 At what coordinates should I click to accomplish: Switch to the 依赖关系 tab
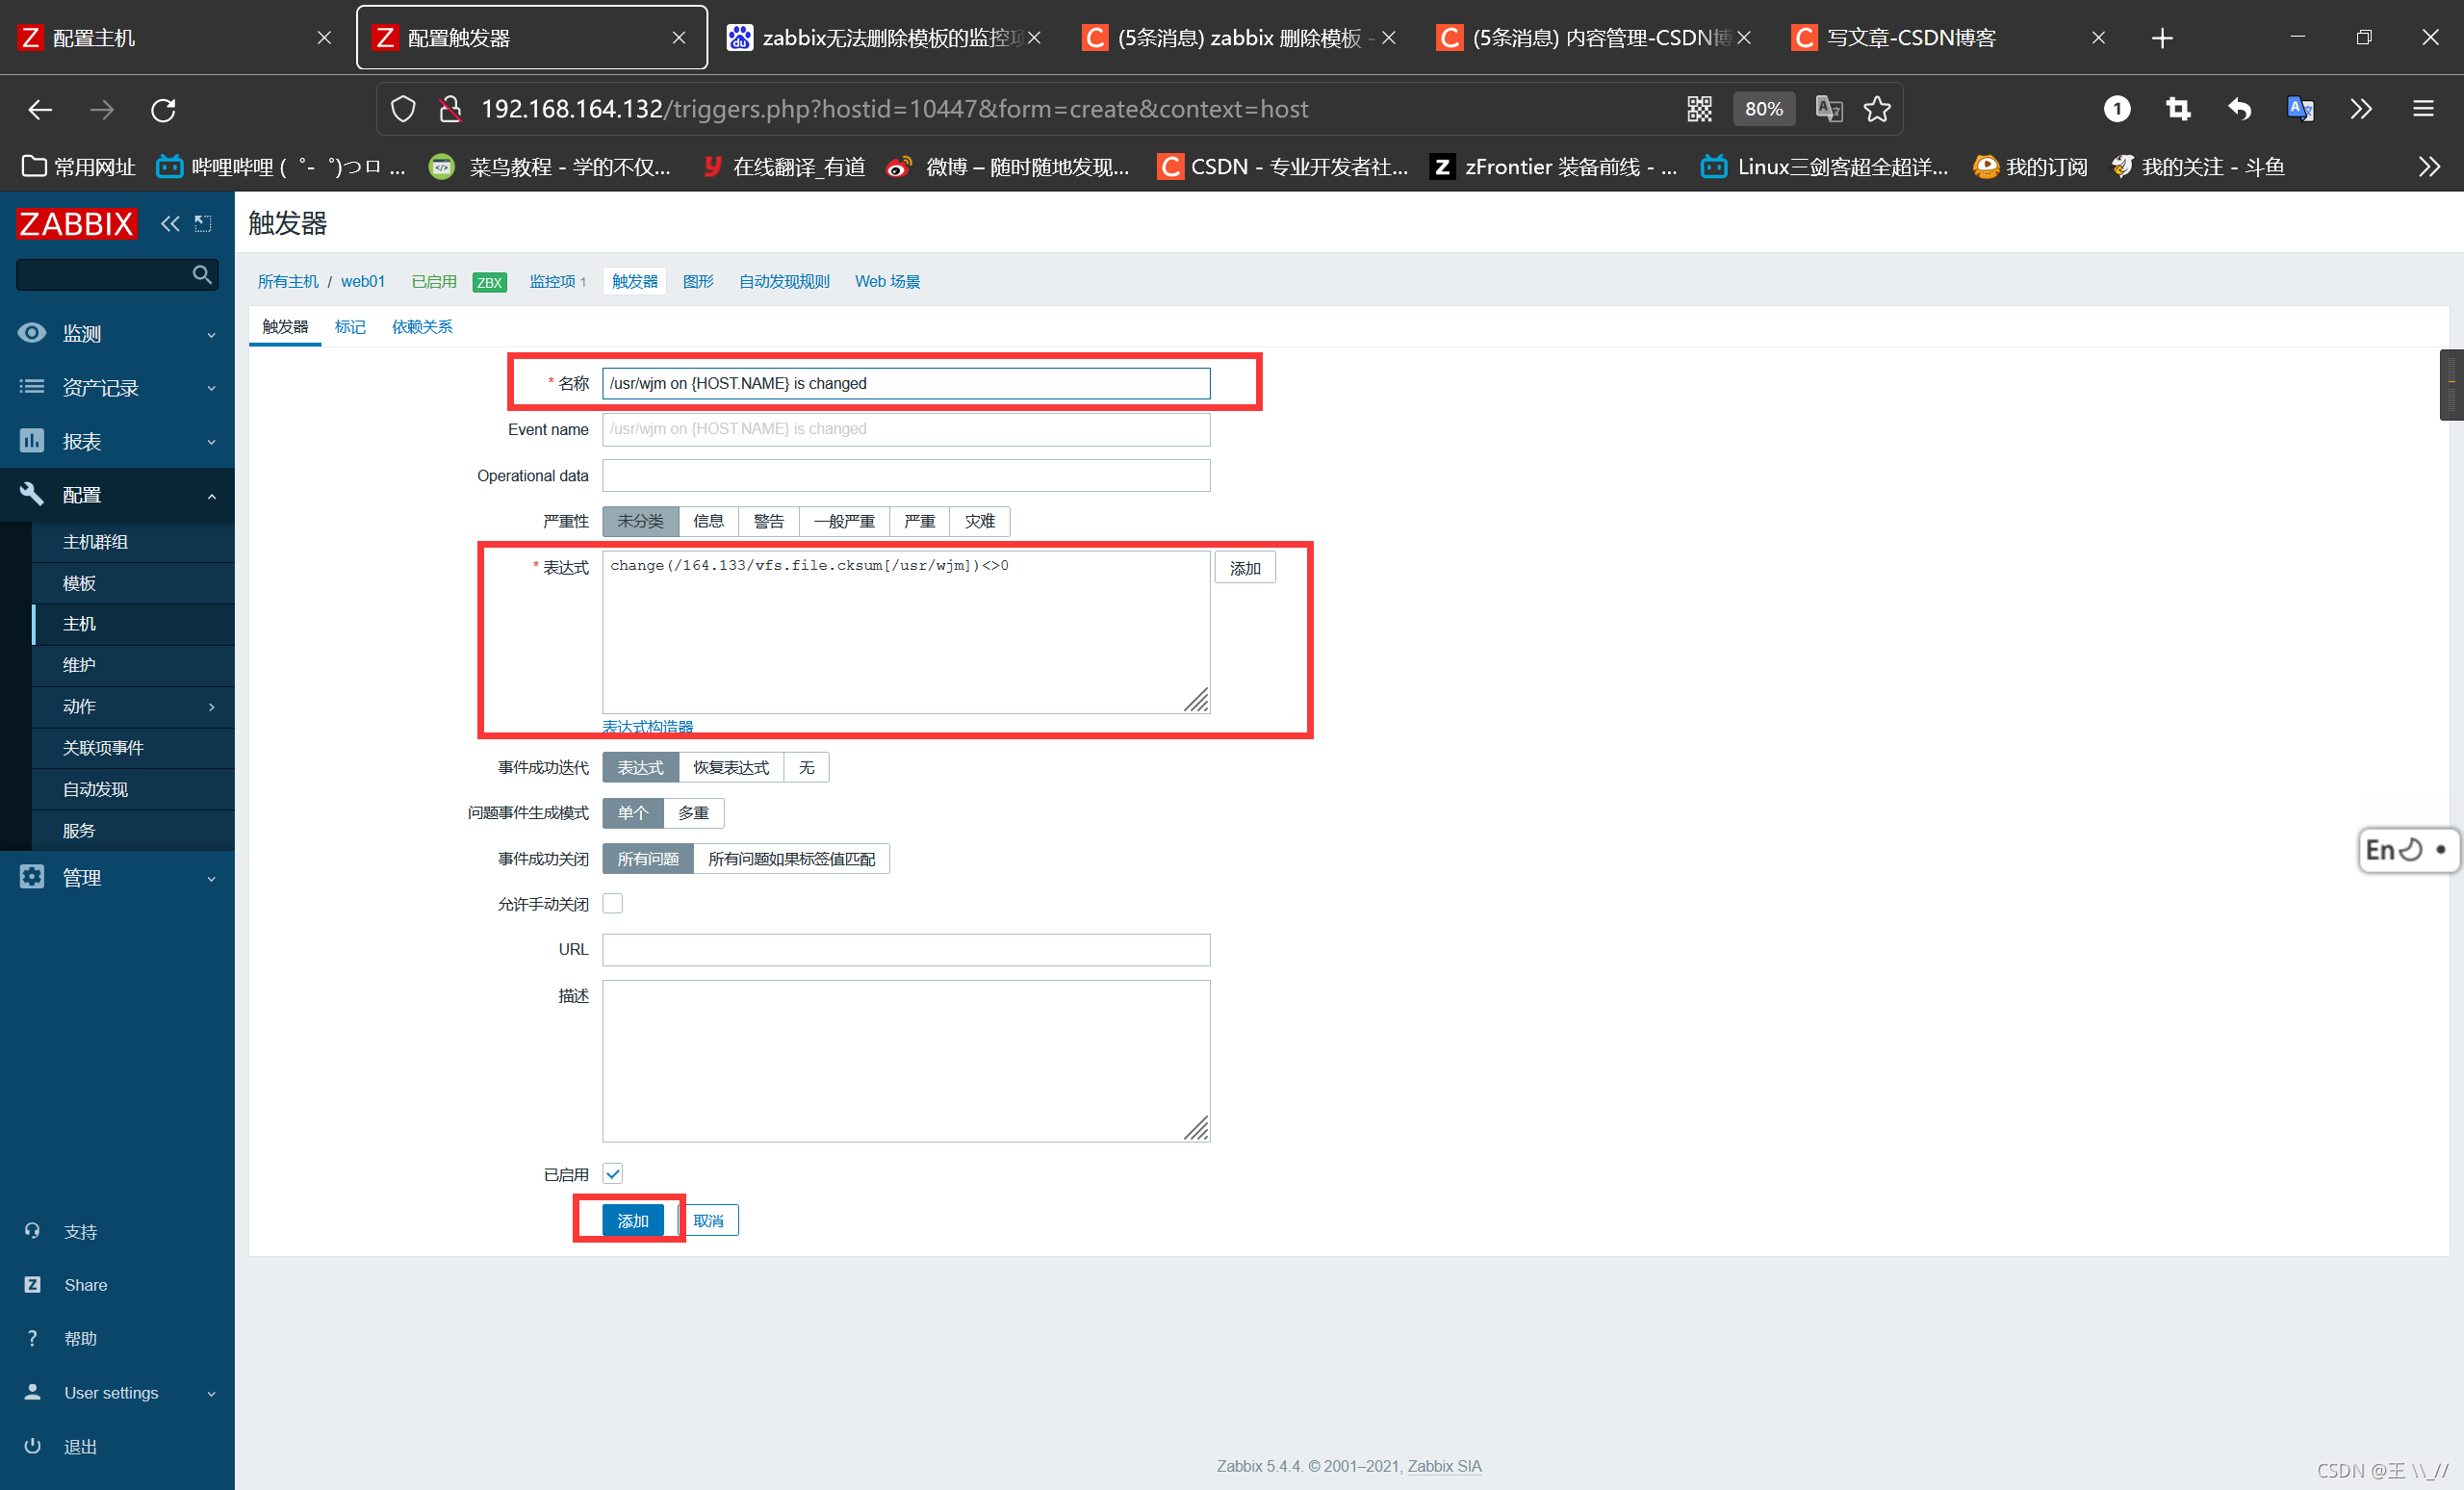pyautogui.click(x=421, y=327)
